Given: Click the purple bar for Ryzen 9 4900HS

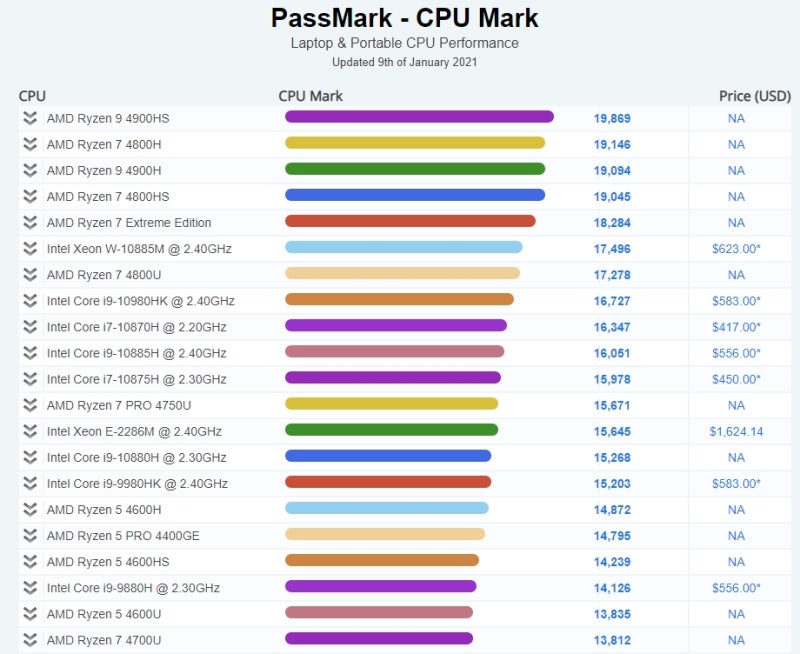Looking at the screenshot, I should coord(419,117).
